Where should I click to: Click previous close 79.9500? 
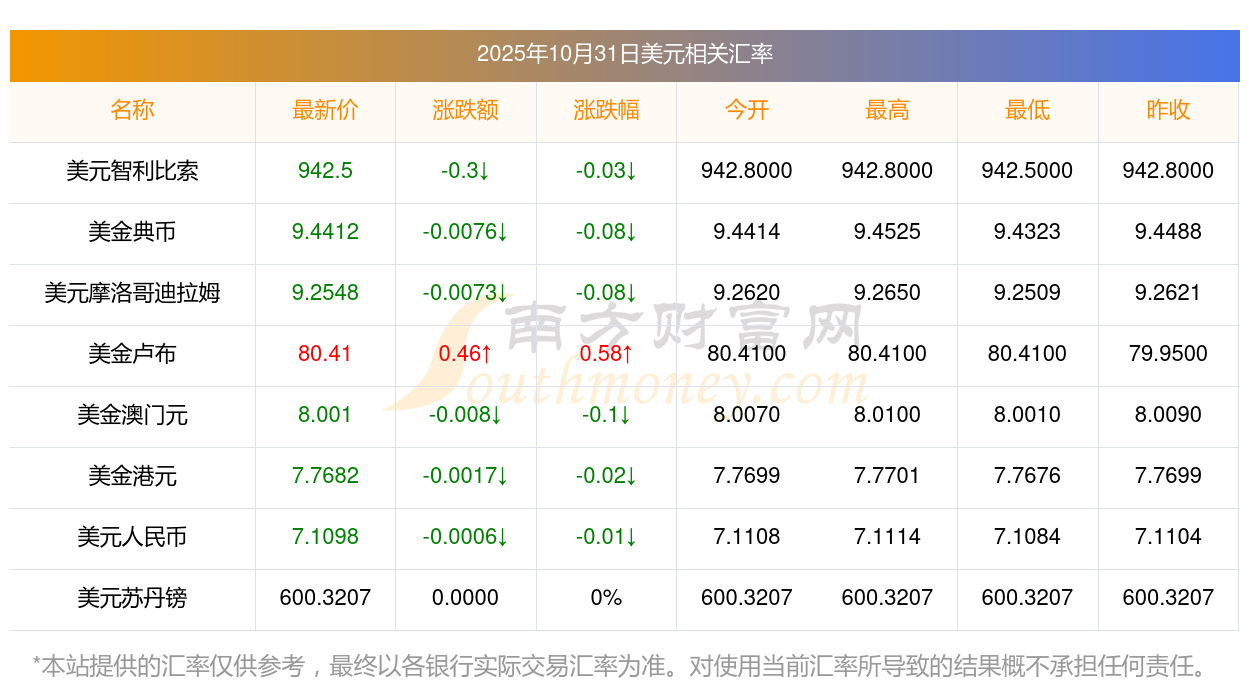tap(1168, 354)
